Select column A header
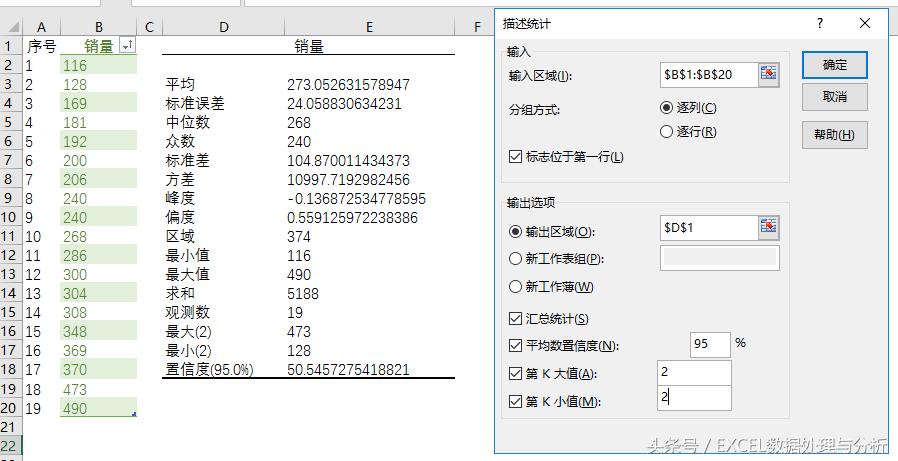Viewport: 898px width, 461px height. (x=41, y=27)
